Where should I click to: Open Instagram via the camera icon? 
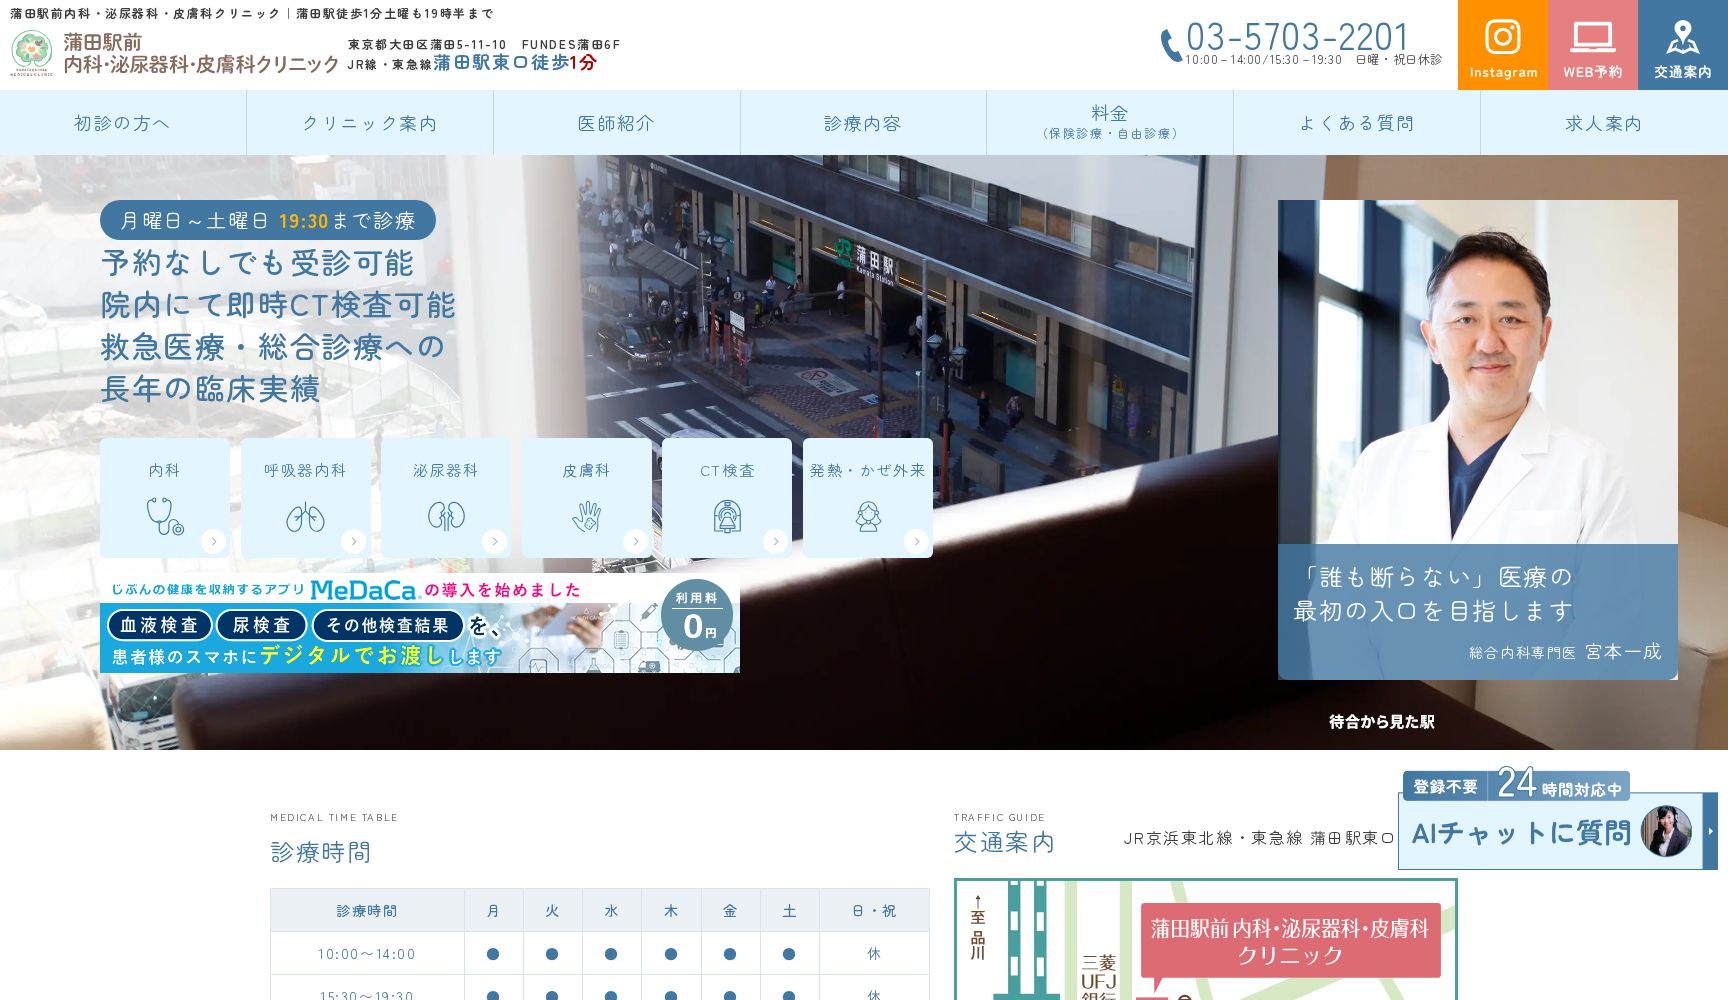click(1503, 36)
